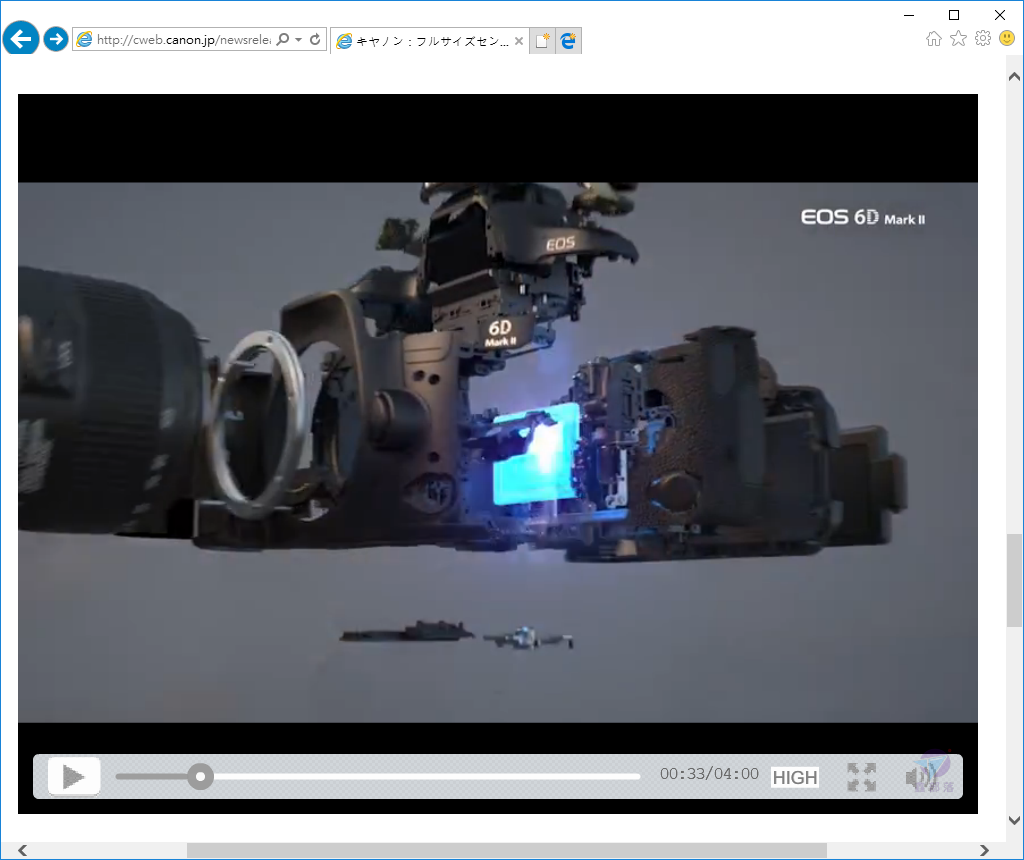Play the EOS 6D Mark II video

point(74,776)
